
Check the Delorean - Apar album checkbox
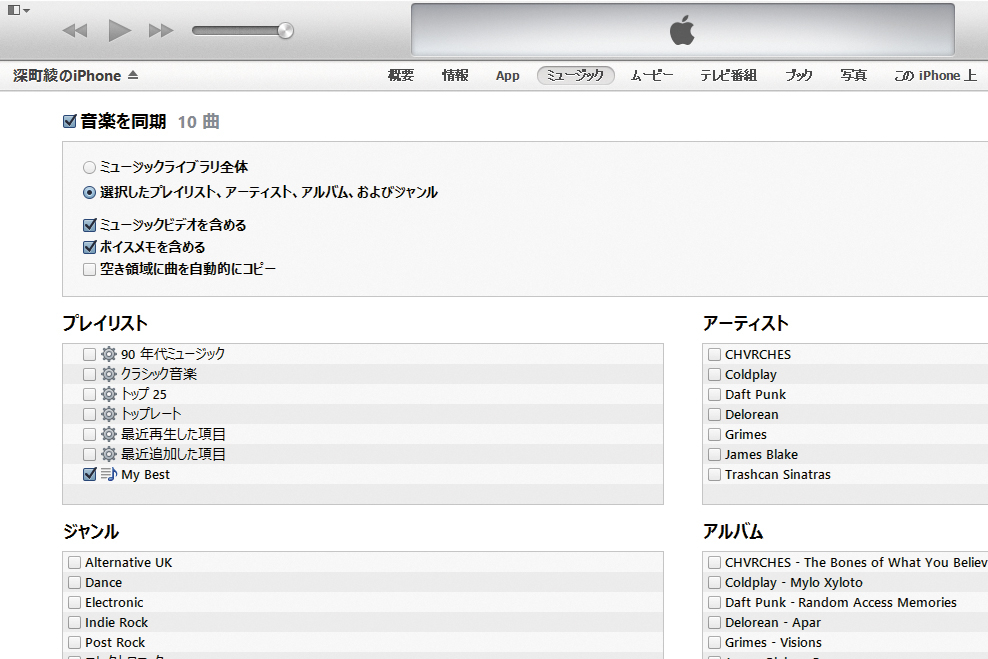coord(715,622)
